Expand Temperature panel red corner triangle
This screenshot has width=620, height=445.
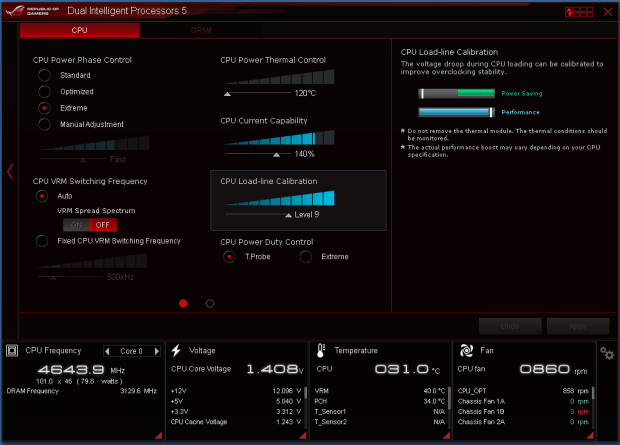click(446, 436)
